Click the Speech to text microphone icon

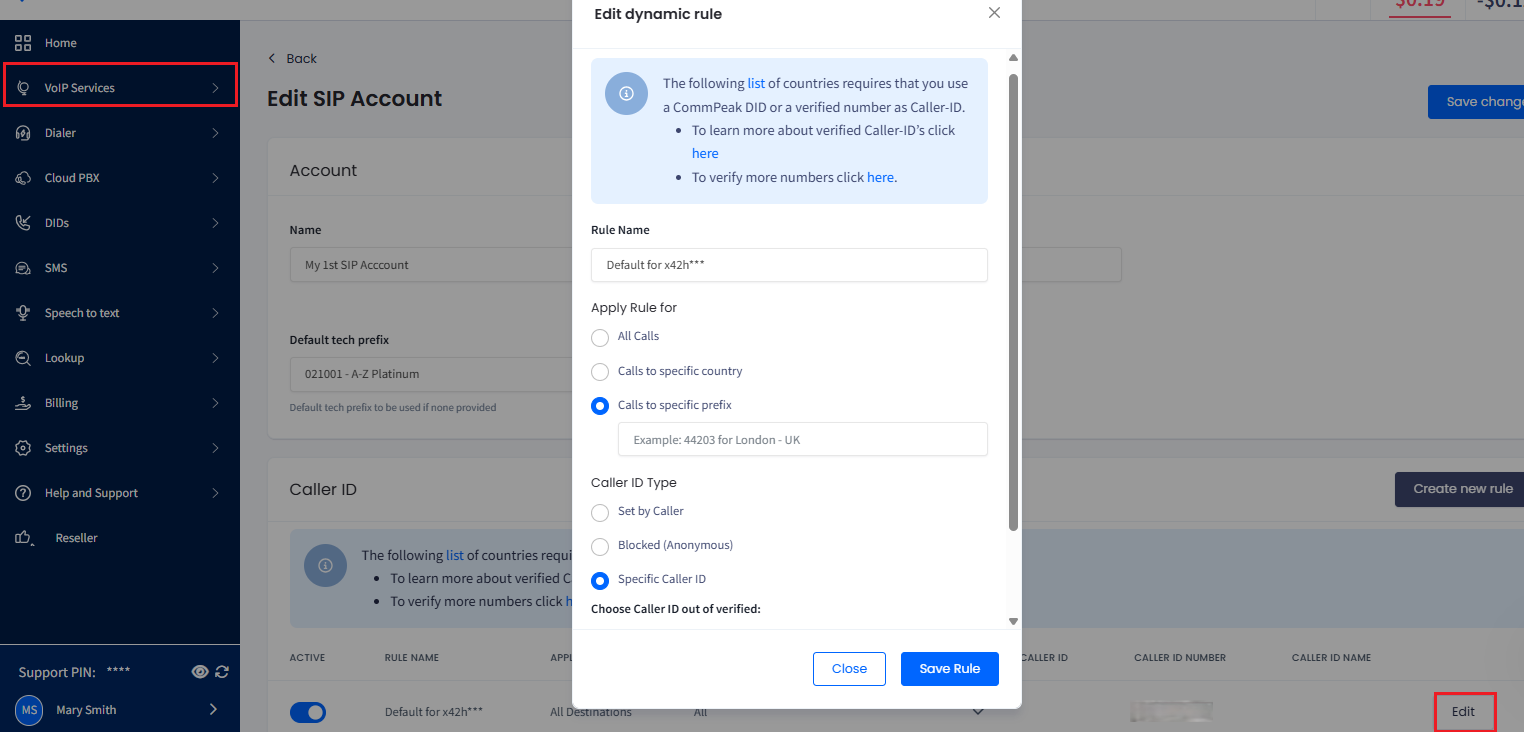pyautogui.click(x=23, y=313)
